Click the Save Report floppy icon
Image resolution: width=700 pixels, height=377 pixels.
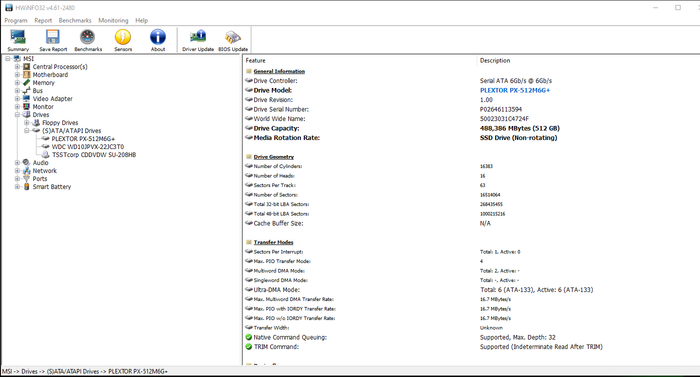(x=53, y=40)
